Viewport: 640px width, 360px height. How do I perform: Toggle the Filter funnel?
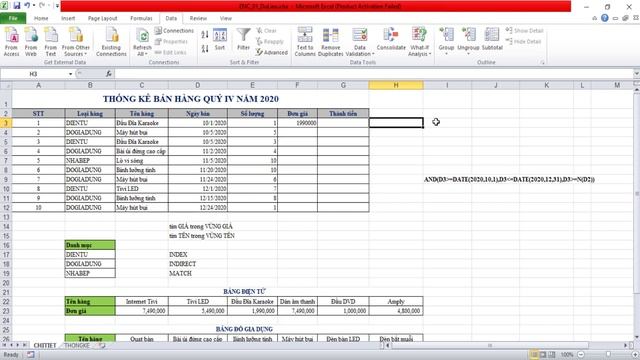[243, 40]
